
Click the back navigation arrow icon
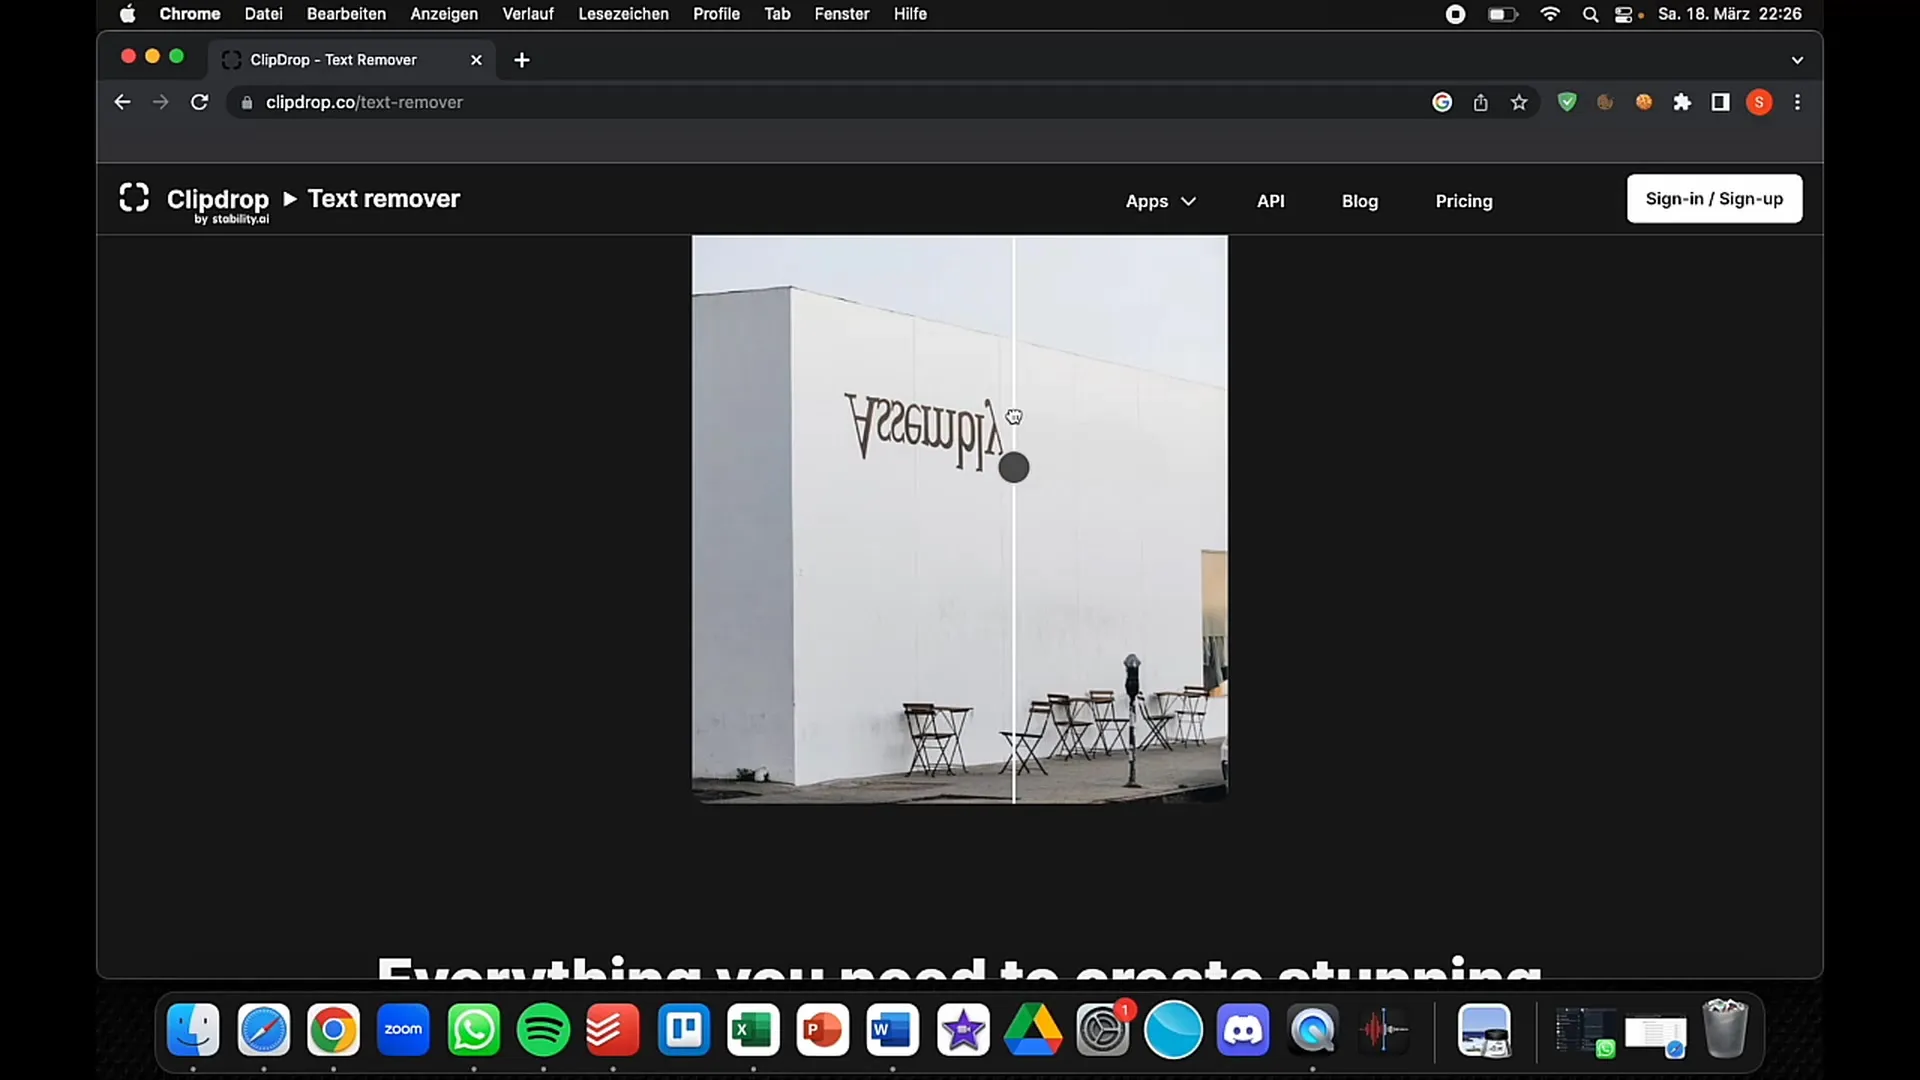coord(121,102)
